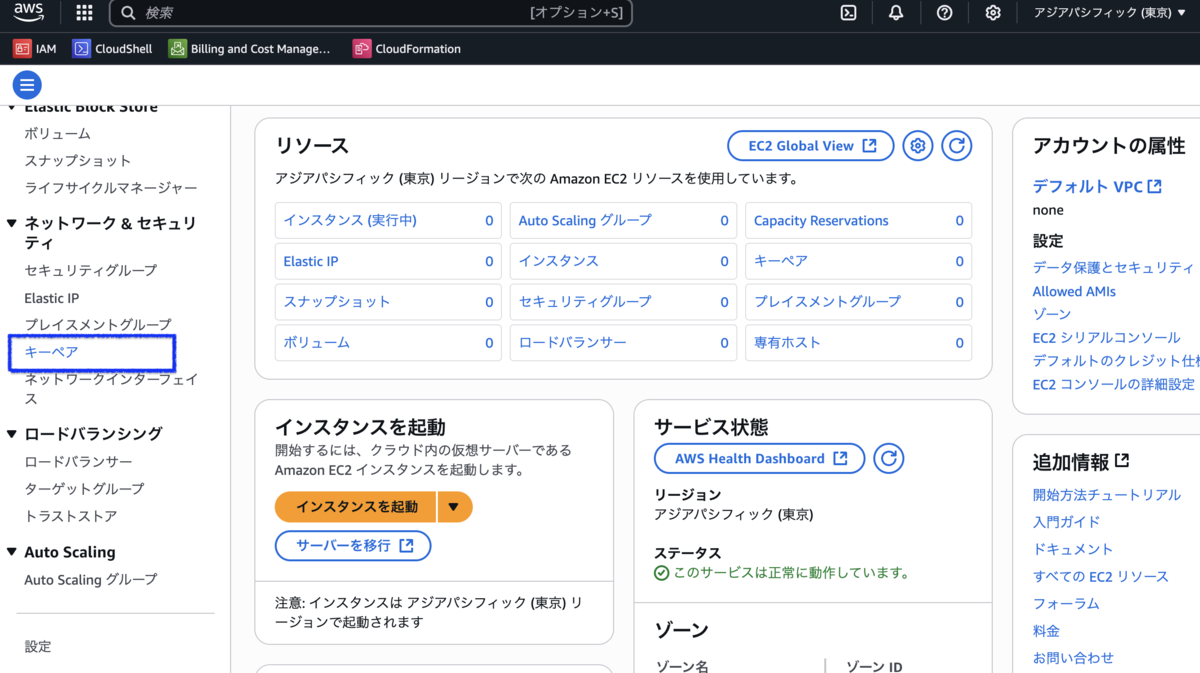Open the services grid menu icon
Image resolution: width=1200 pixels, height=673 pixels.
point(84,13)
